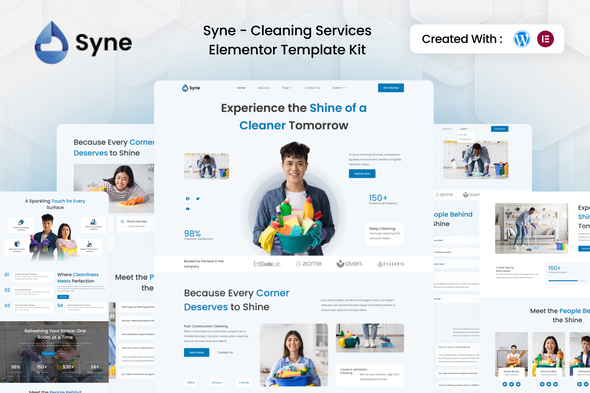The height and width of the screenshot is (393, 590).
Task: Select Home in the center navbar
Action: pos(241,88)
